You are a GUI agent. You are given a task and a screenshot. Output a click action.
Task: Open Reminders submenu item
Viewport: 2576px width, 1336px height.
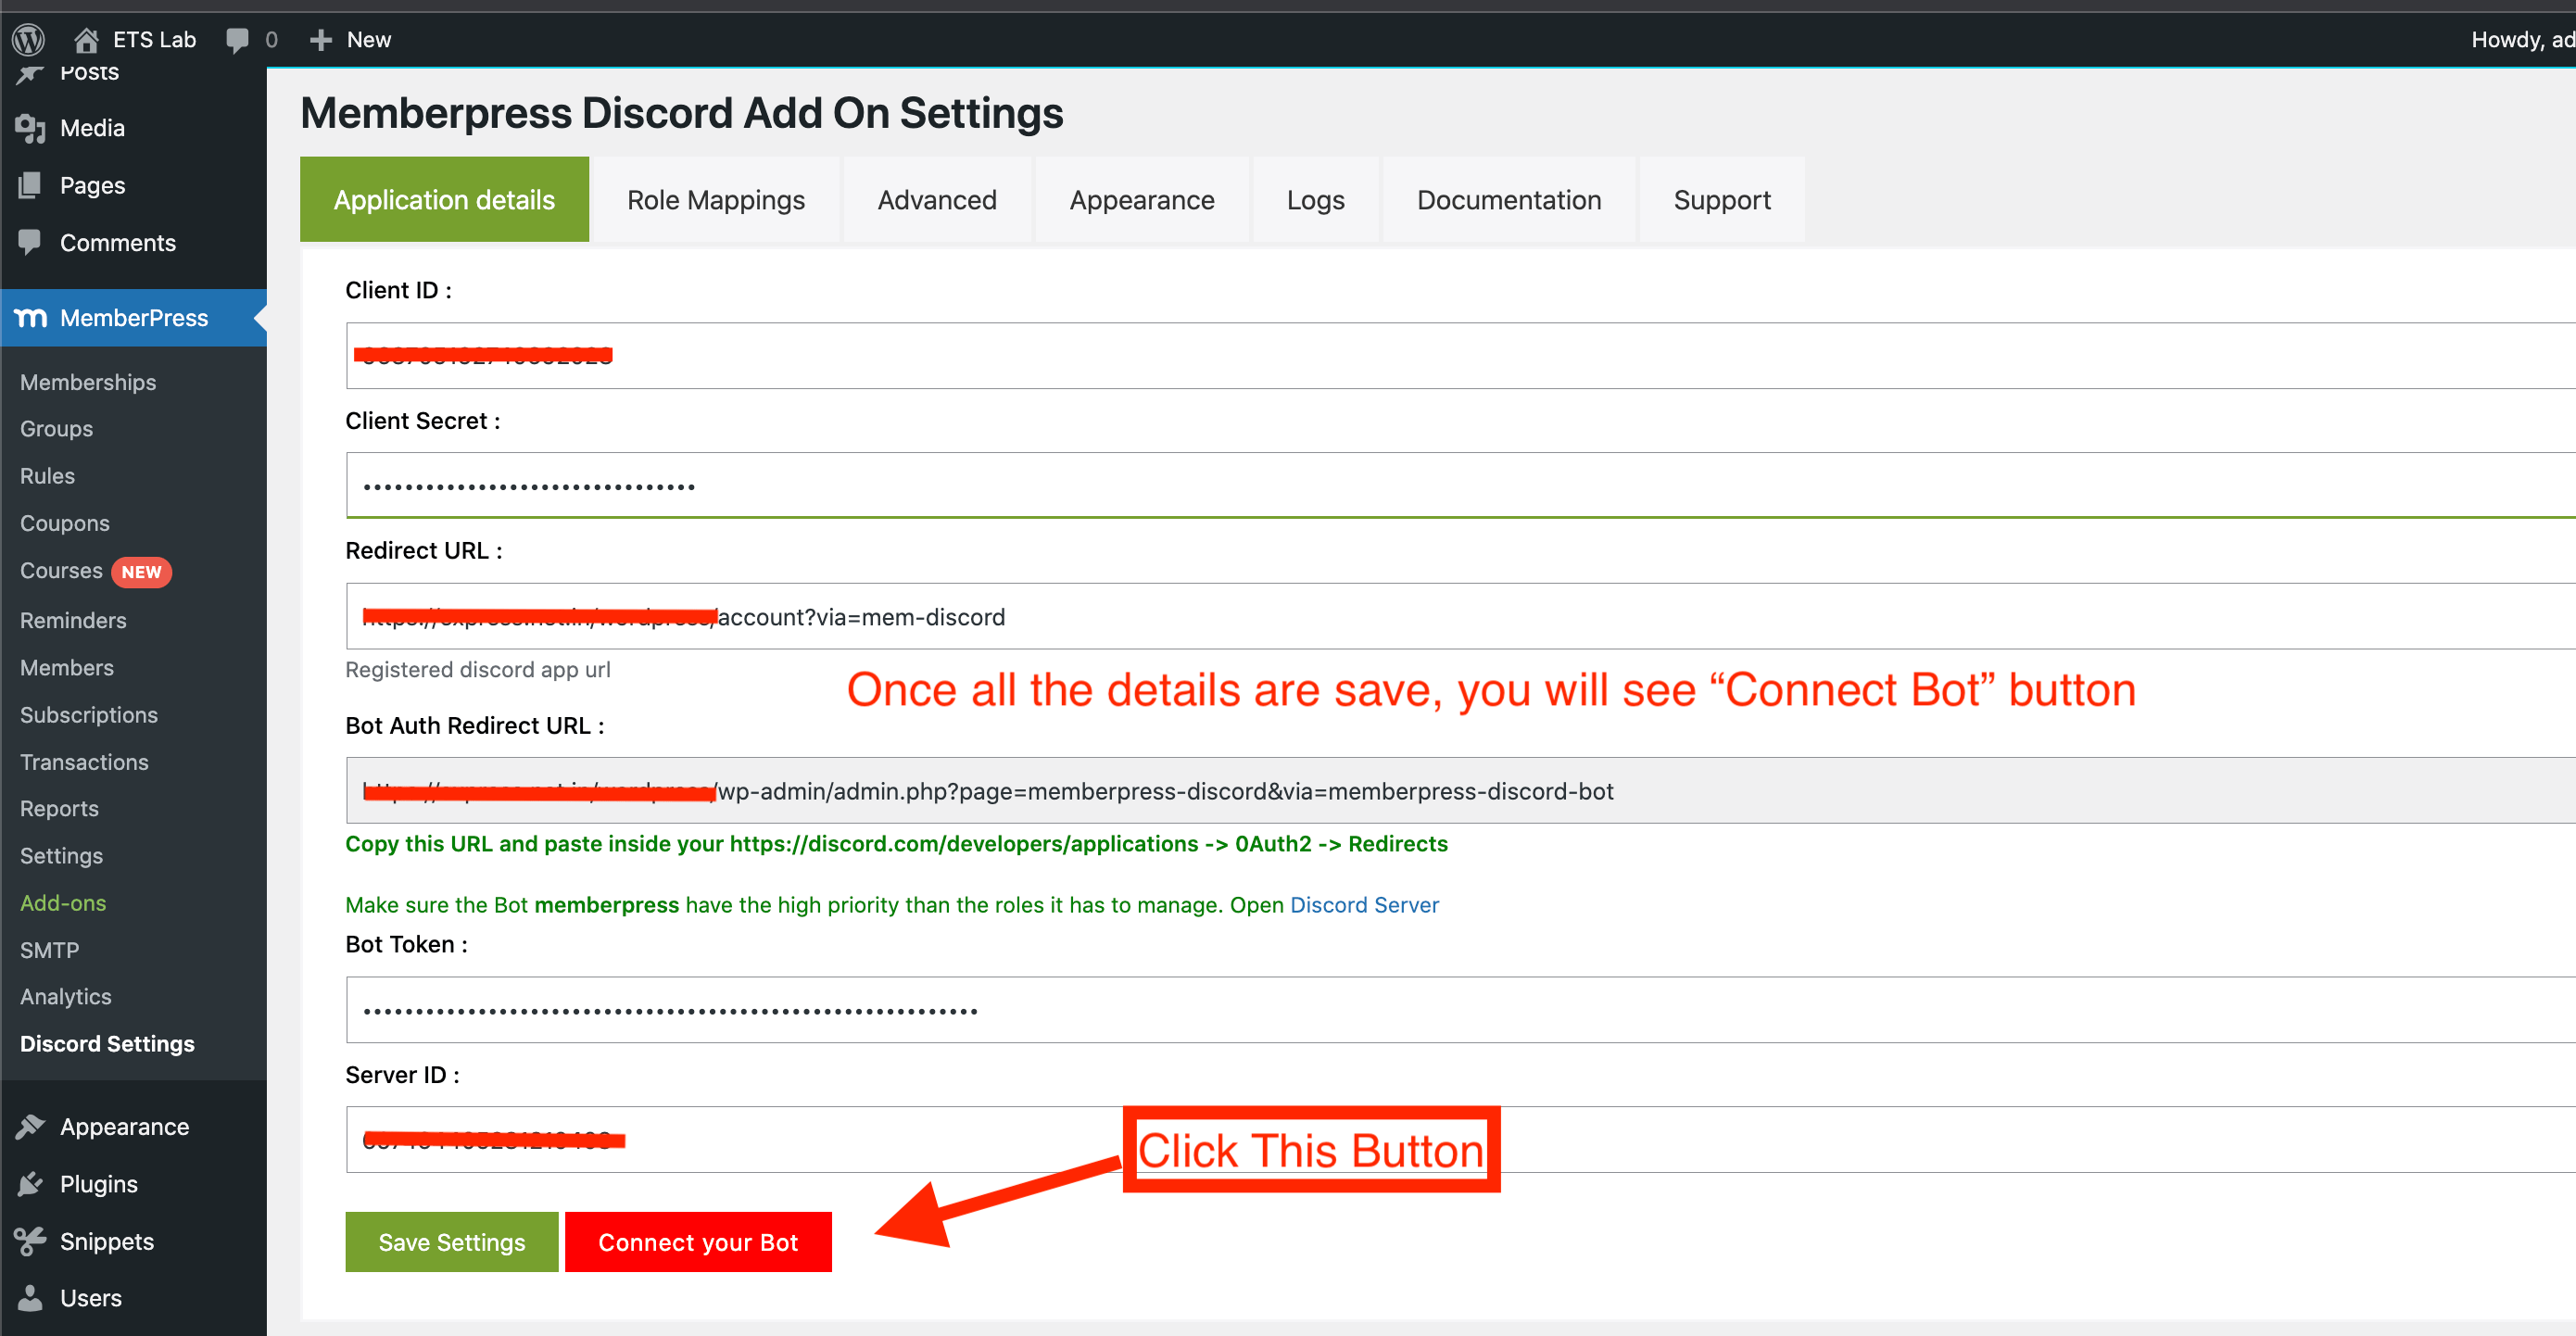coord(73,620)
